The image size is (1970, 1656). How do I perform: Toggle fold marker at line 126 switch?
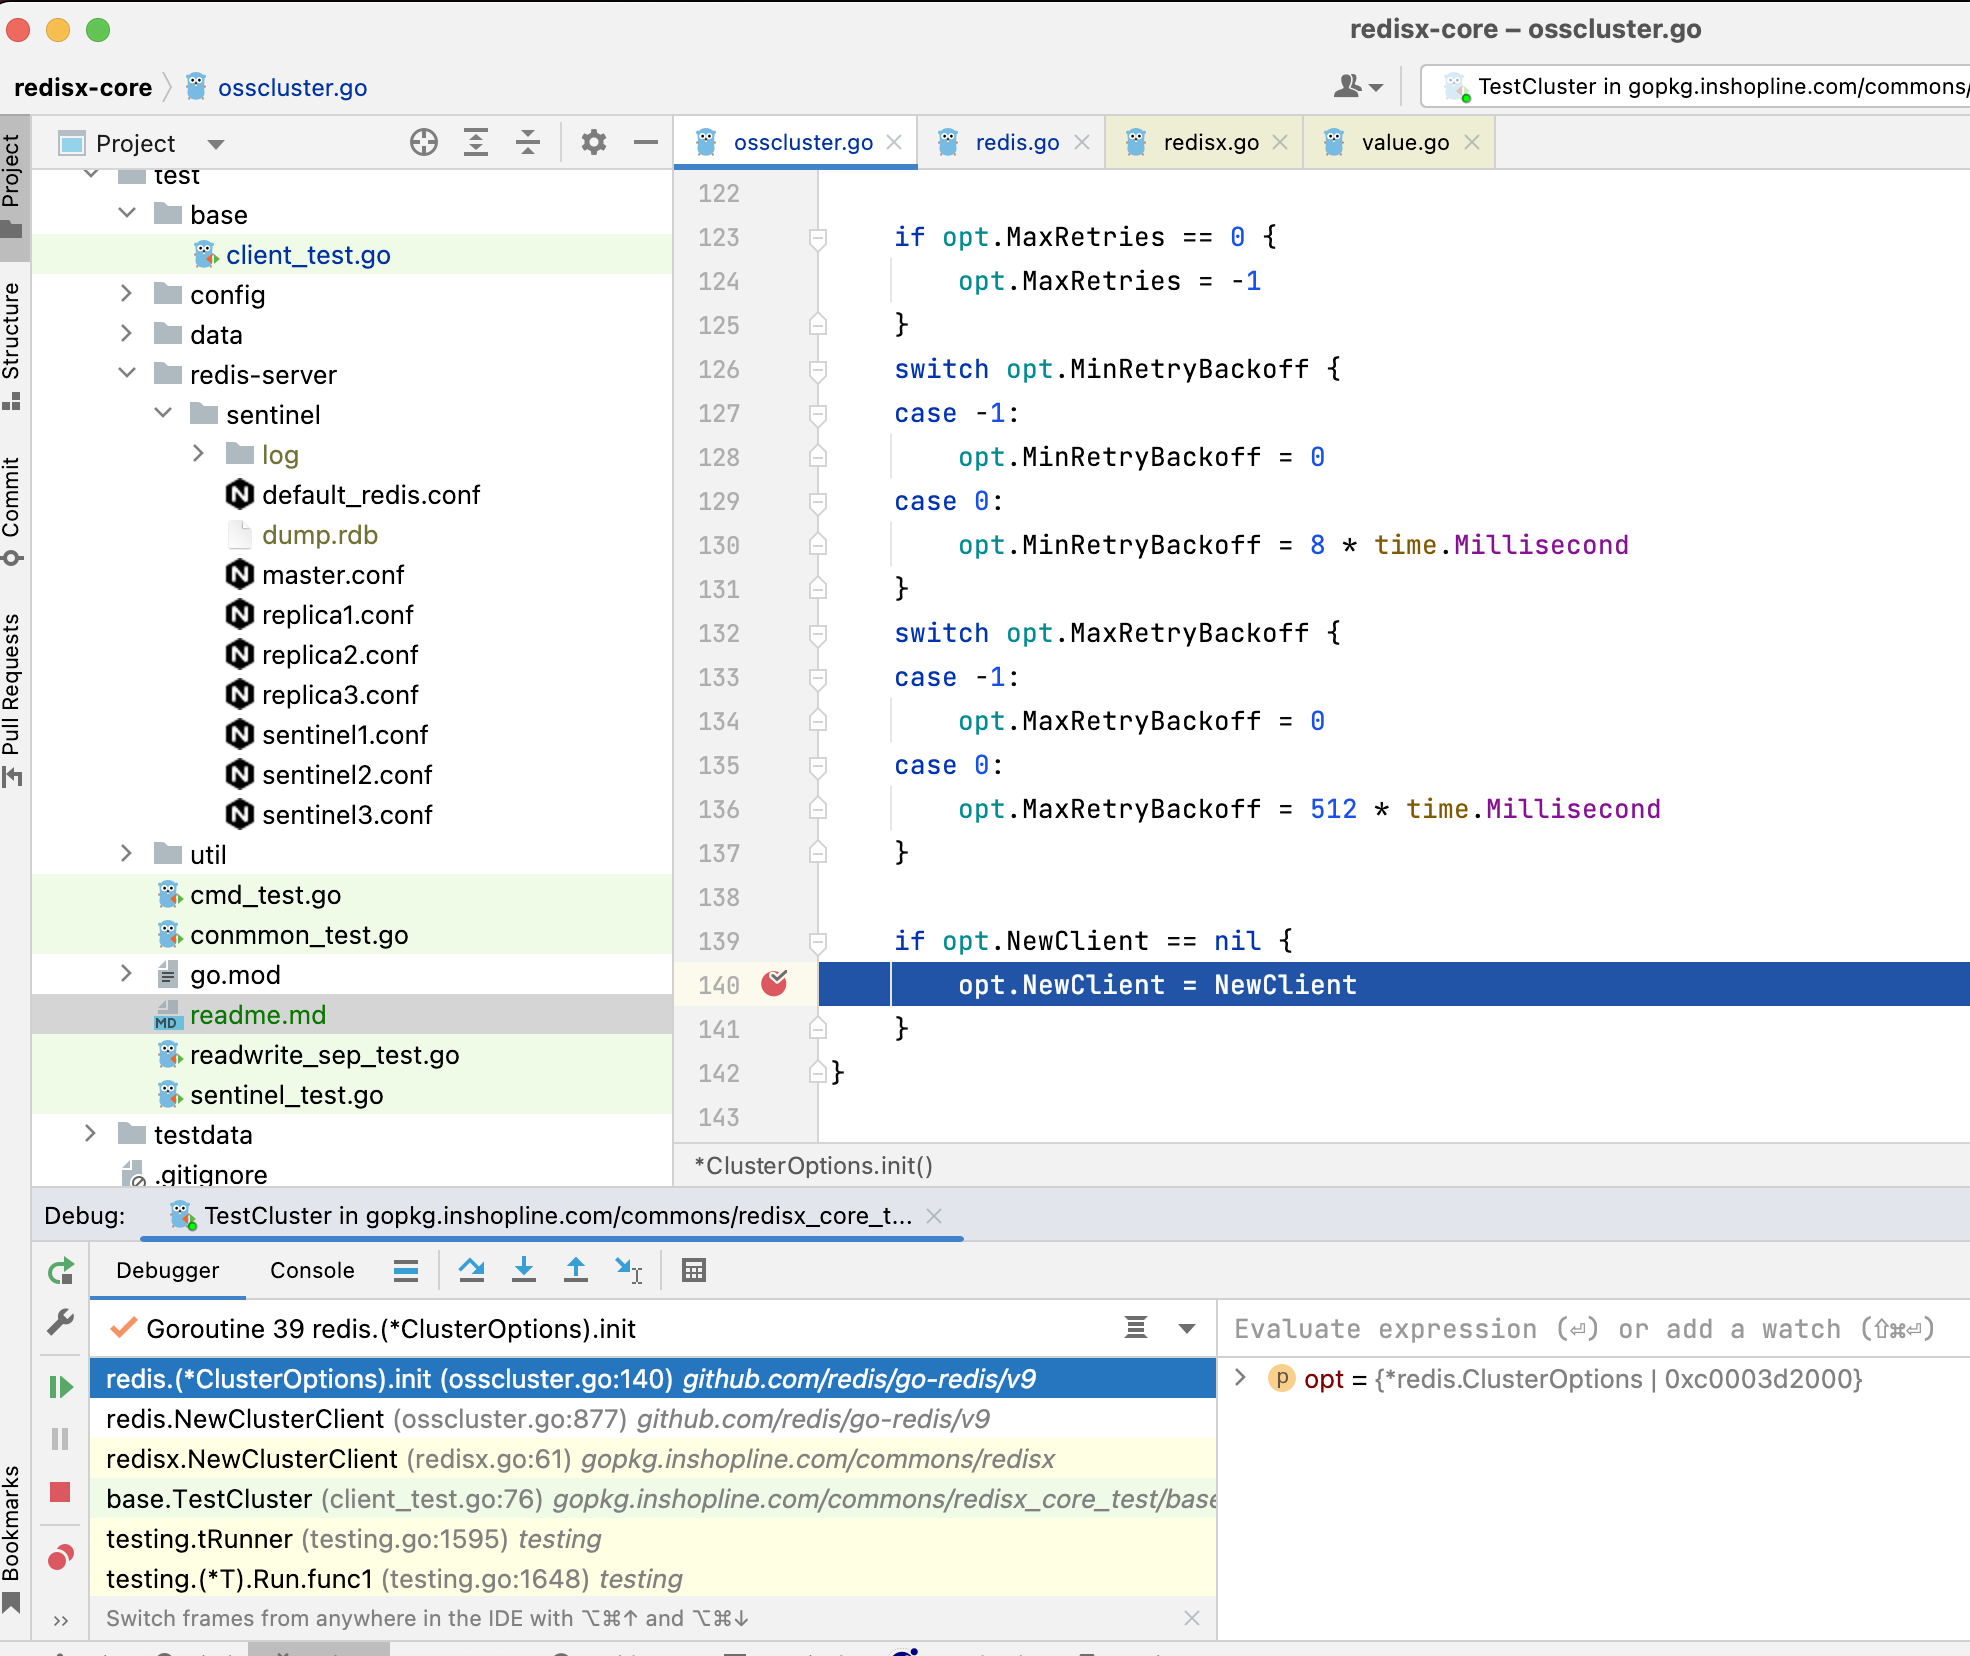[x=818, y=370]
